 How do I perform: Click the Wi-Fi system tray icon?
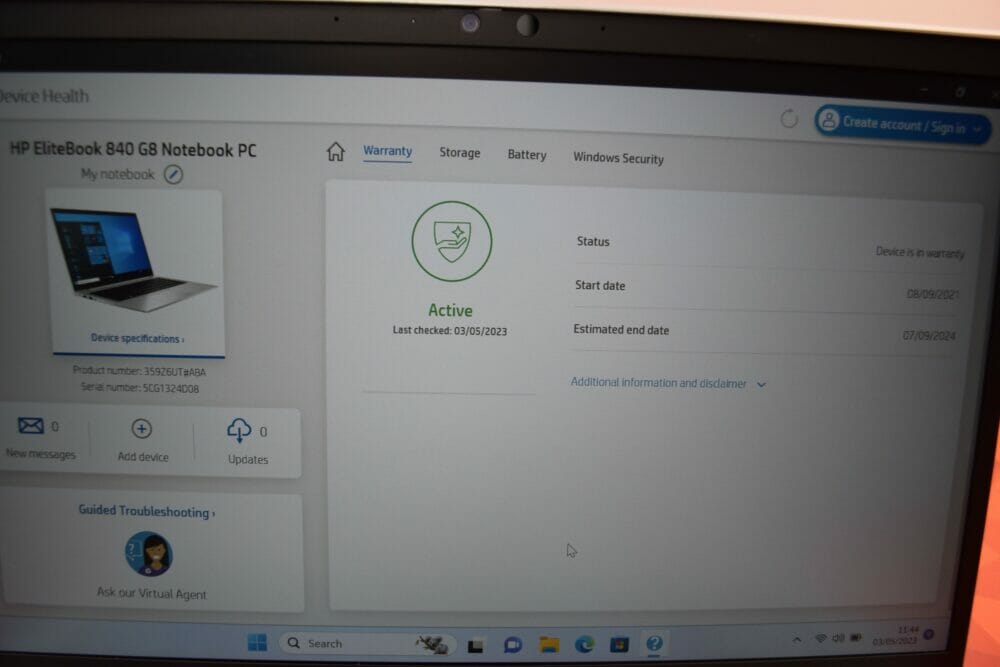pos(821,638)
